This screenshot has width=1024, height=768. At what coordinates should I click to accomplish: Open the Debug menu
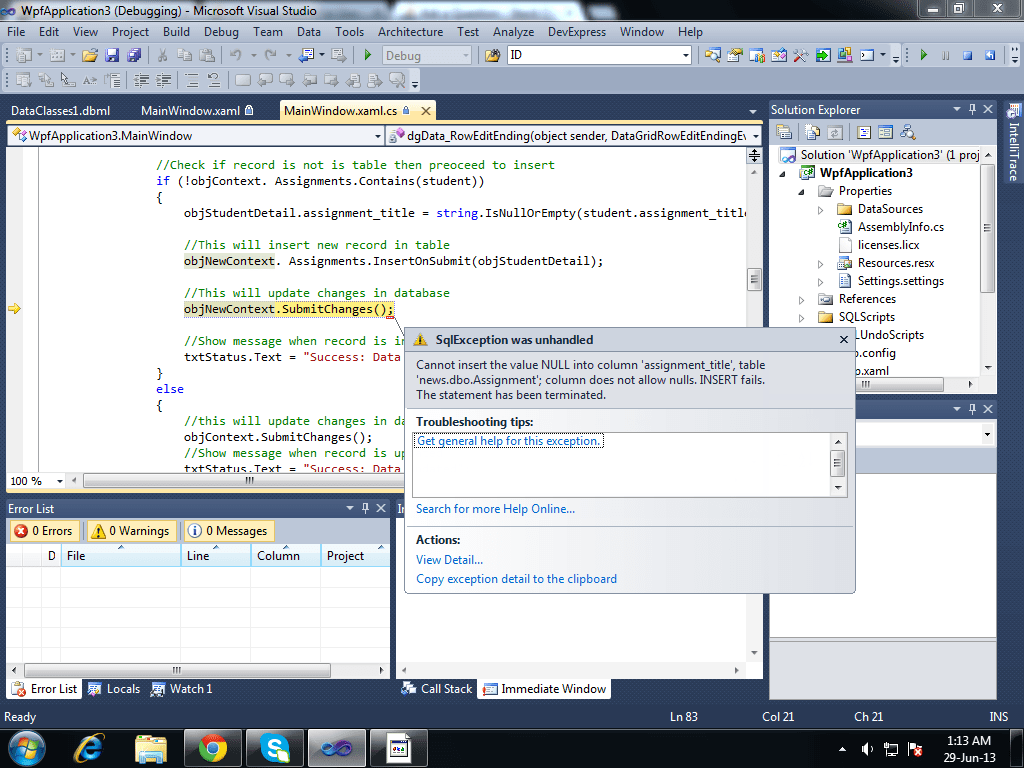(221, 31)
